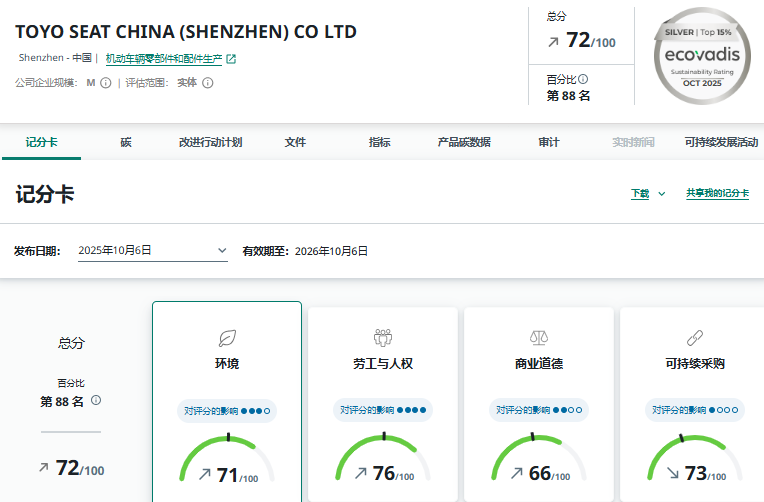Image resolution: width=764 pixels, height=502 pixels.
Task: Expand the 下载 dropdown menu
Action: (x=648, y=193)
